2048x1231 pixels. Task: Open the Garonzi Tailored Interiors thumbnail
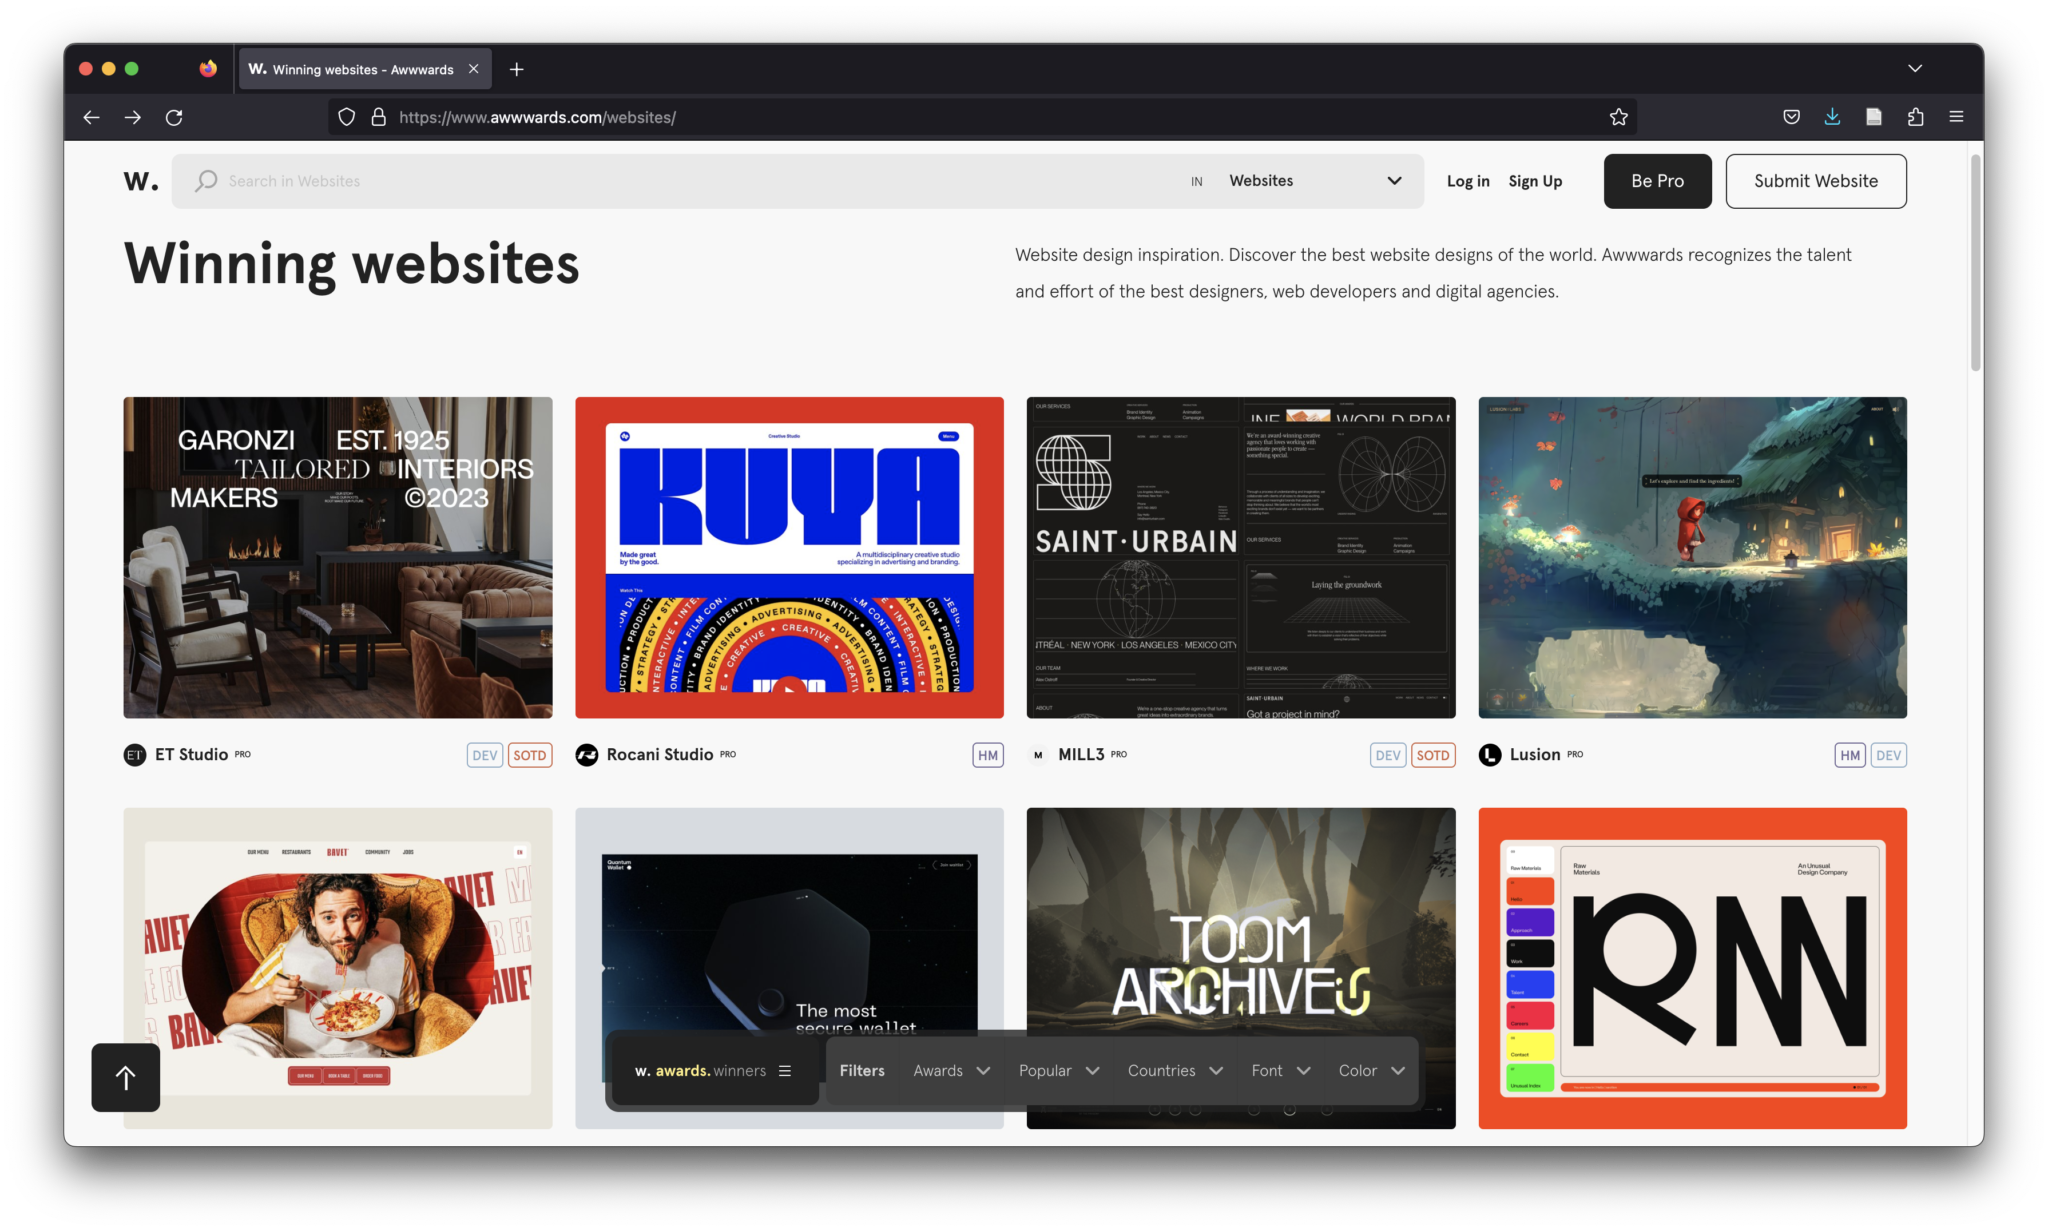[338, 557]
